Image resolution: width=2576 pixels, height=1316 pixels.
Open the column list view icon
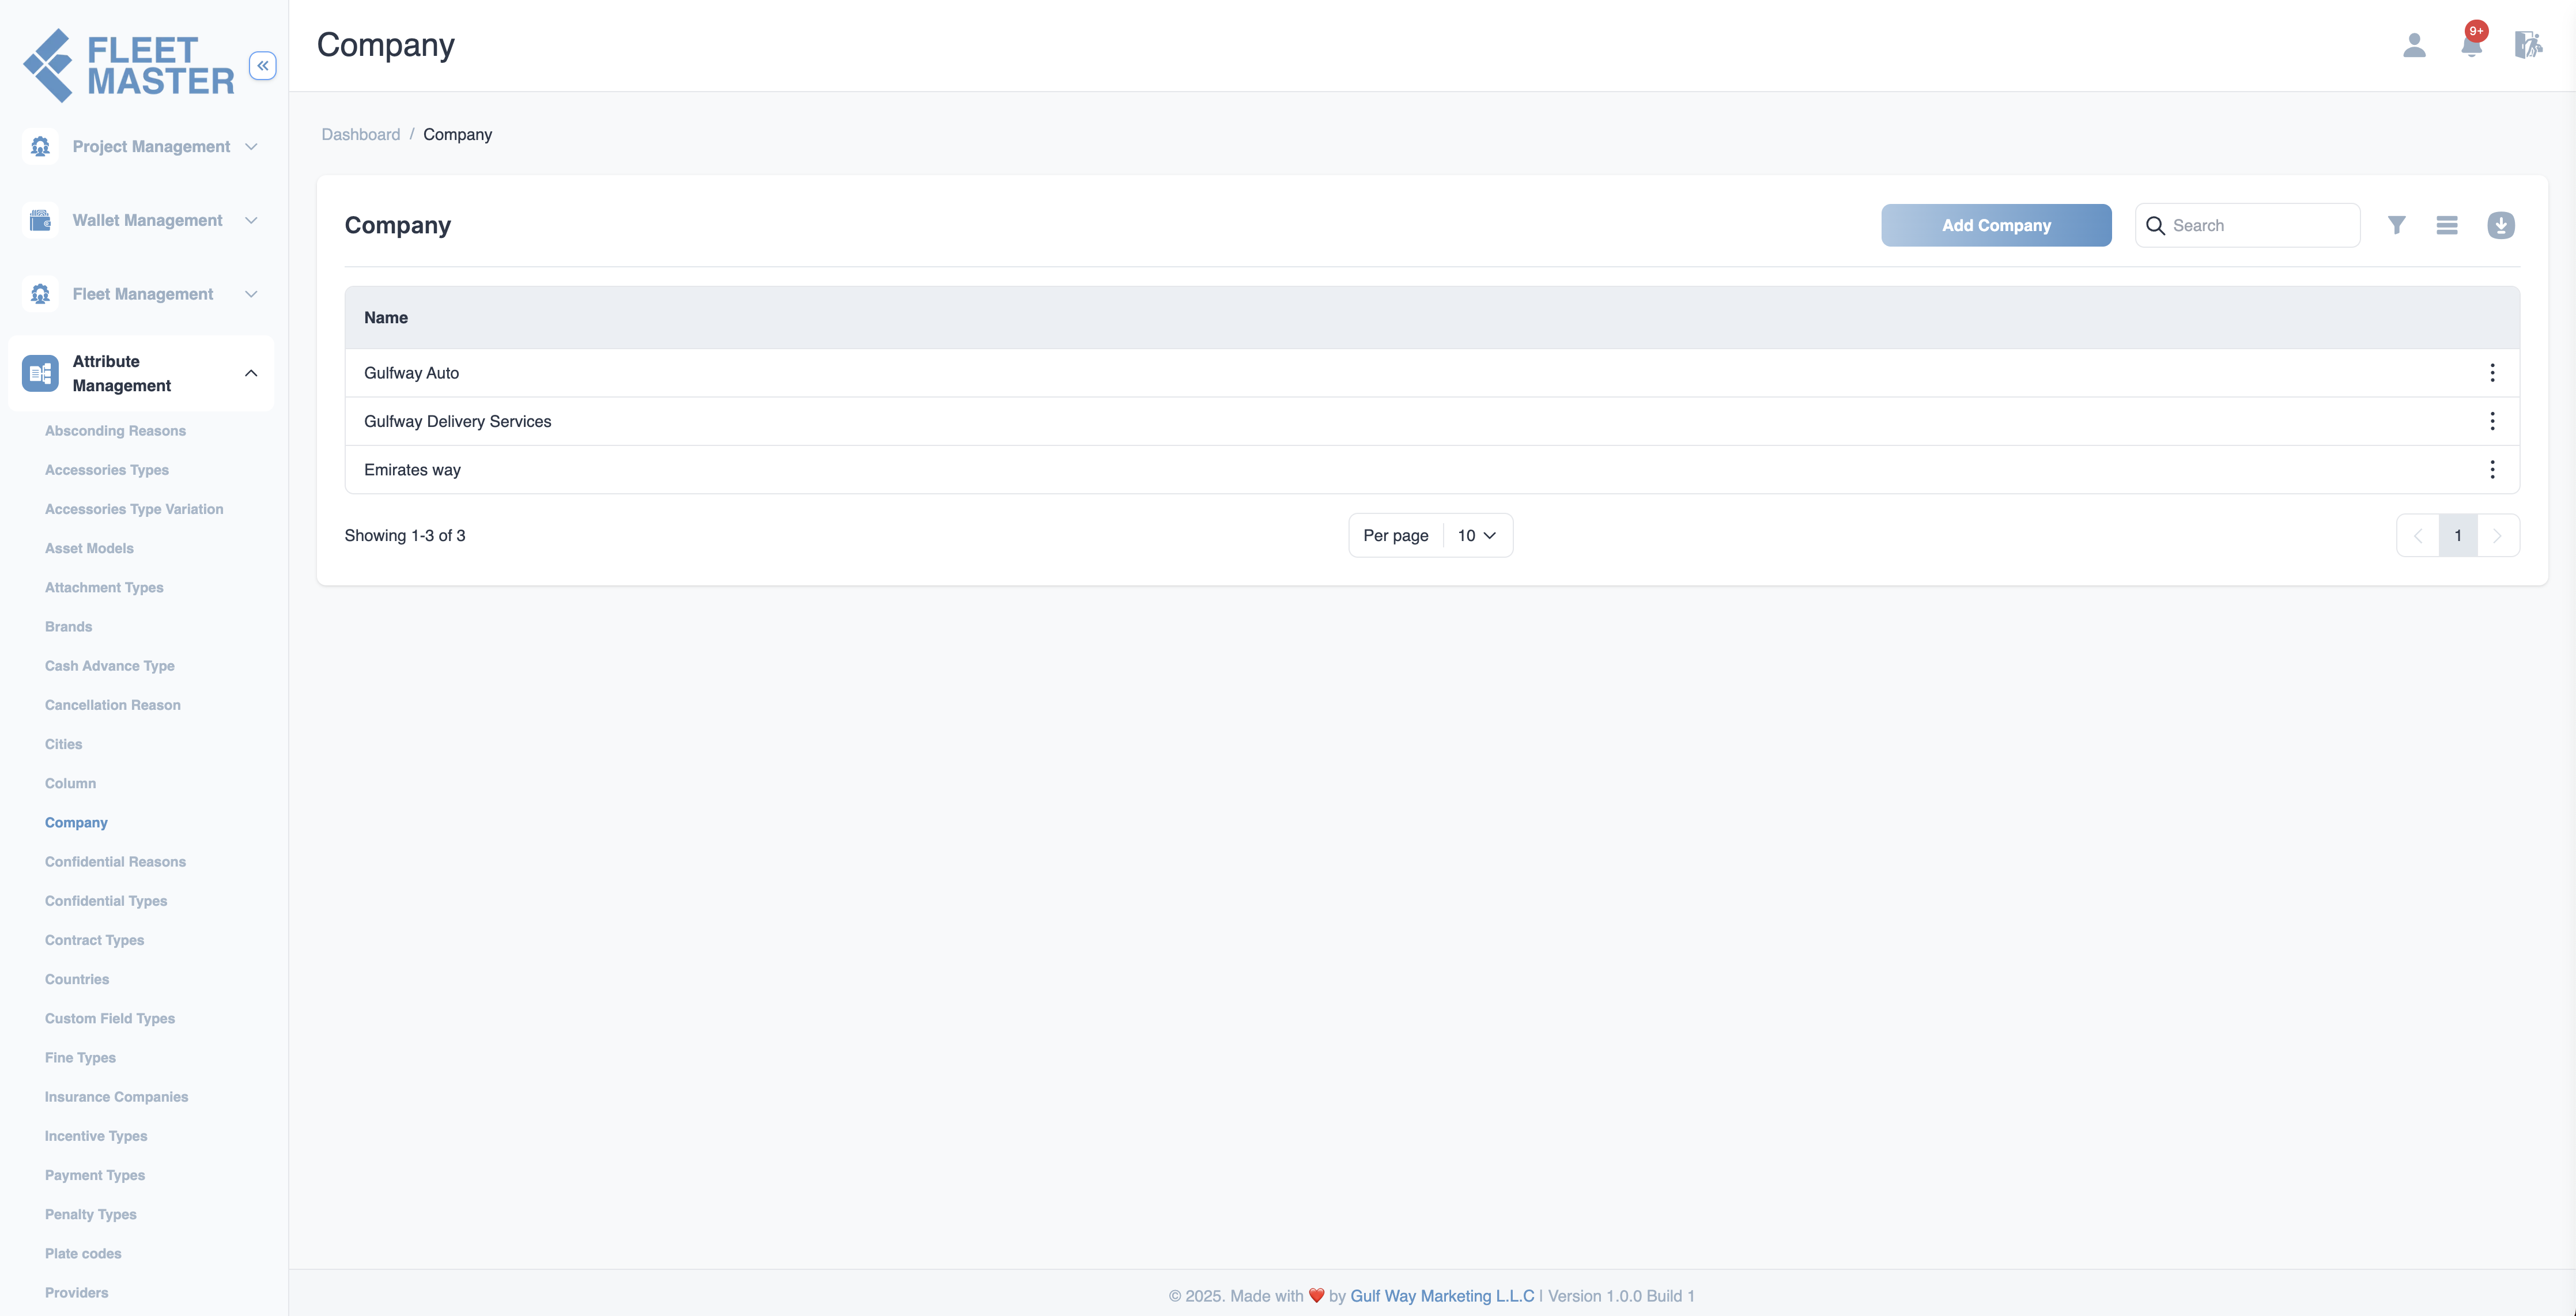pyautogui.click(x=2447, y=225)
